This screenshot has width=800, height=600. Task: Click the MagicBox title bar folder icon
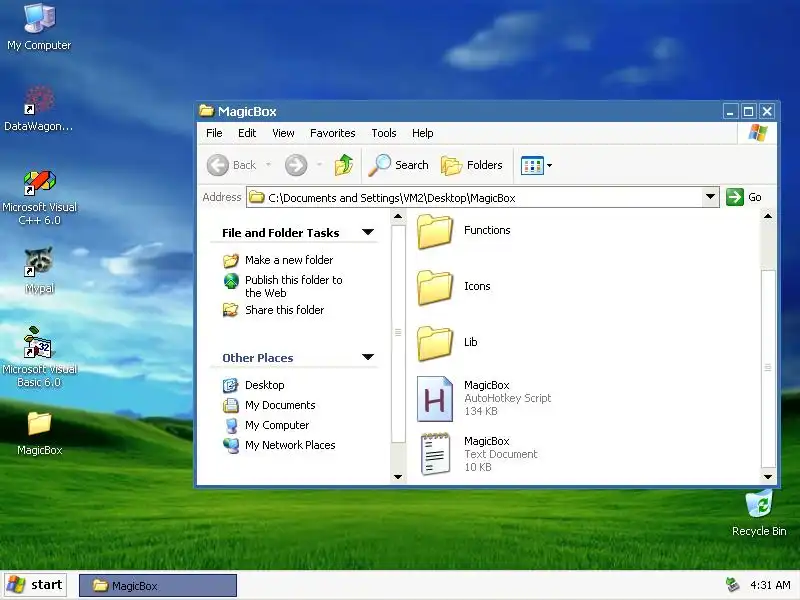pyautogui.click(x=206, y=111)
